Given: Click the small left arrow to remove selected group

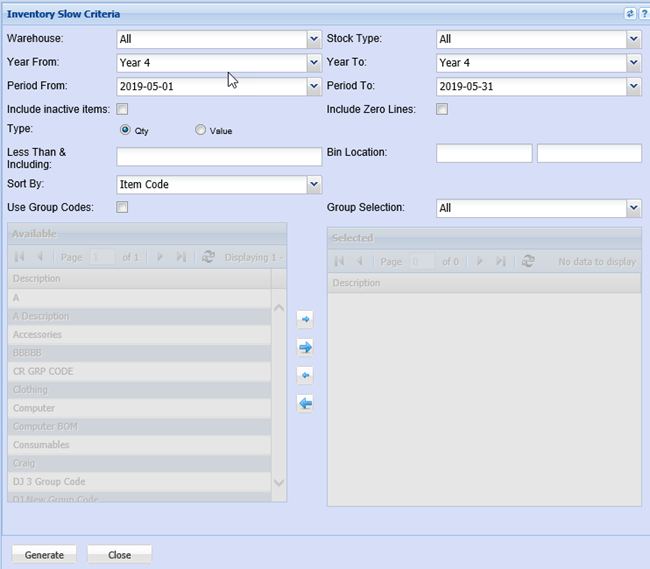Looking at the screenshot, I should (x=305, y=375).
